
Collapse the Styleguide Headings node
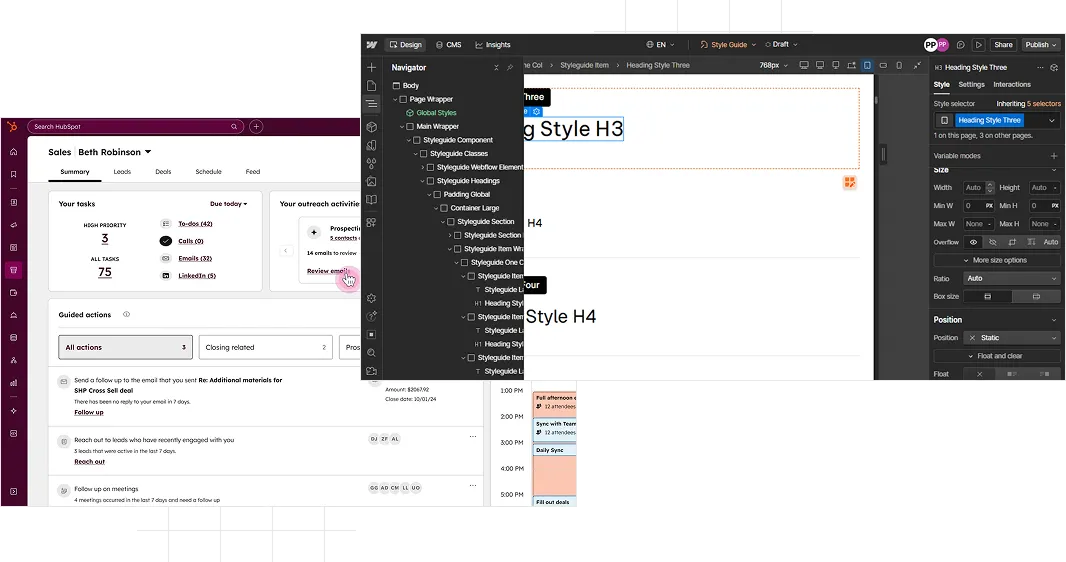click(422, 181)
